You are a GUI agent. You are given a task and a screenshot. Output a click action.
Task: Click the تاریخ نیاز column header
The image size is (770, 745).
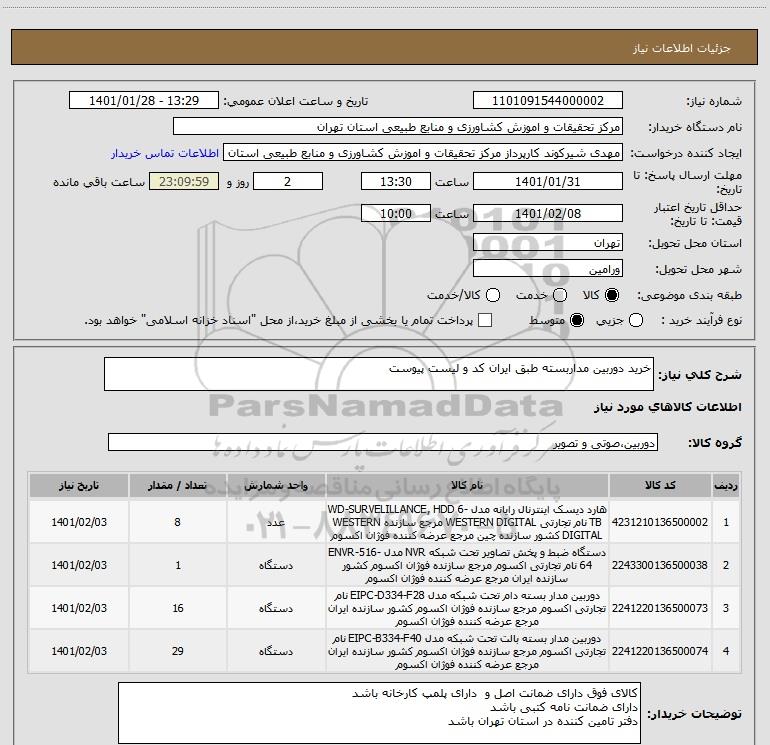point(79,486)
